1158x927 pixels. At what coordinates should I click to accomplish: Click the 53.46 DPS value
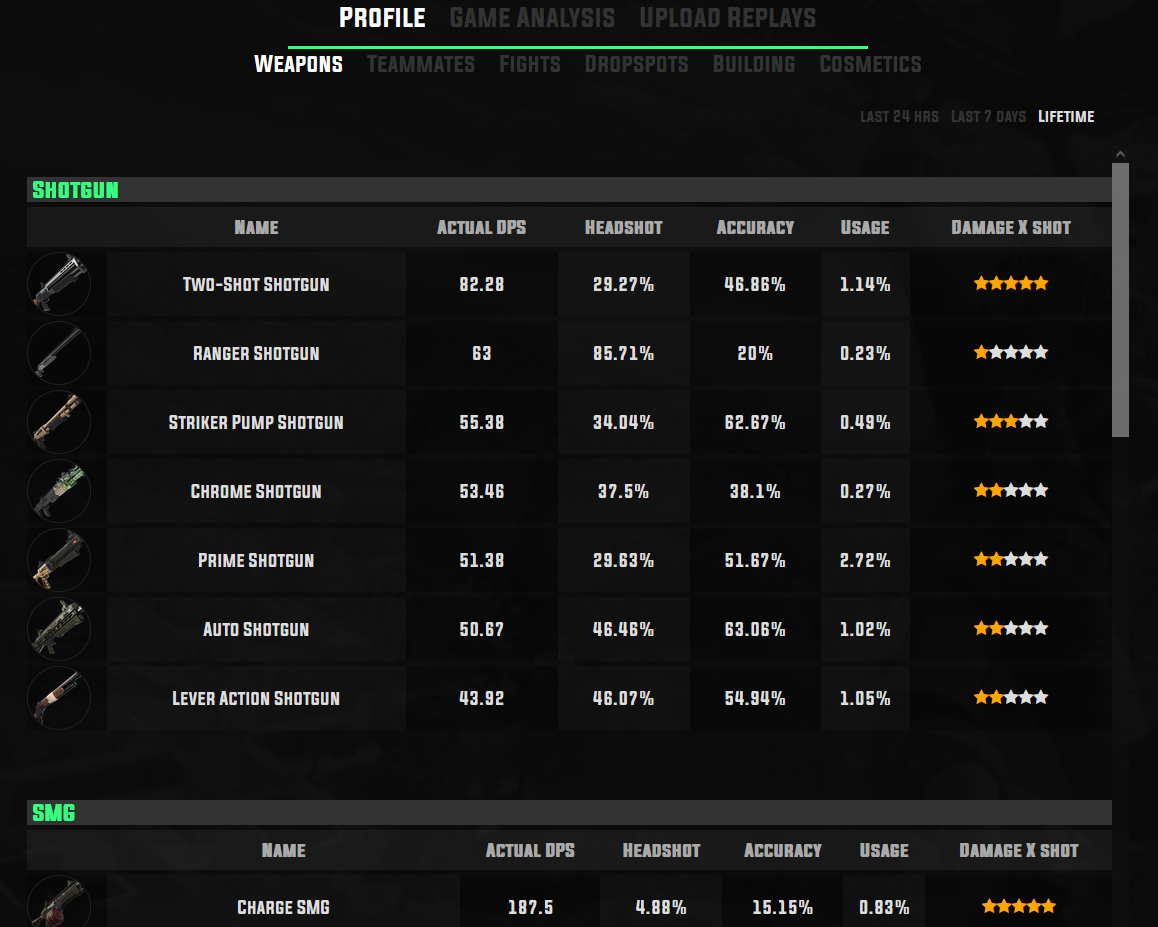(x=482, y=491)
